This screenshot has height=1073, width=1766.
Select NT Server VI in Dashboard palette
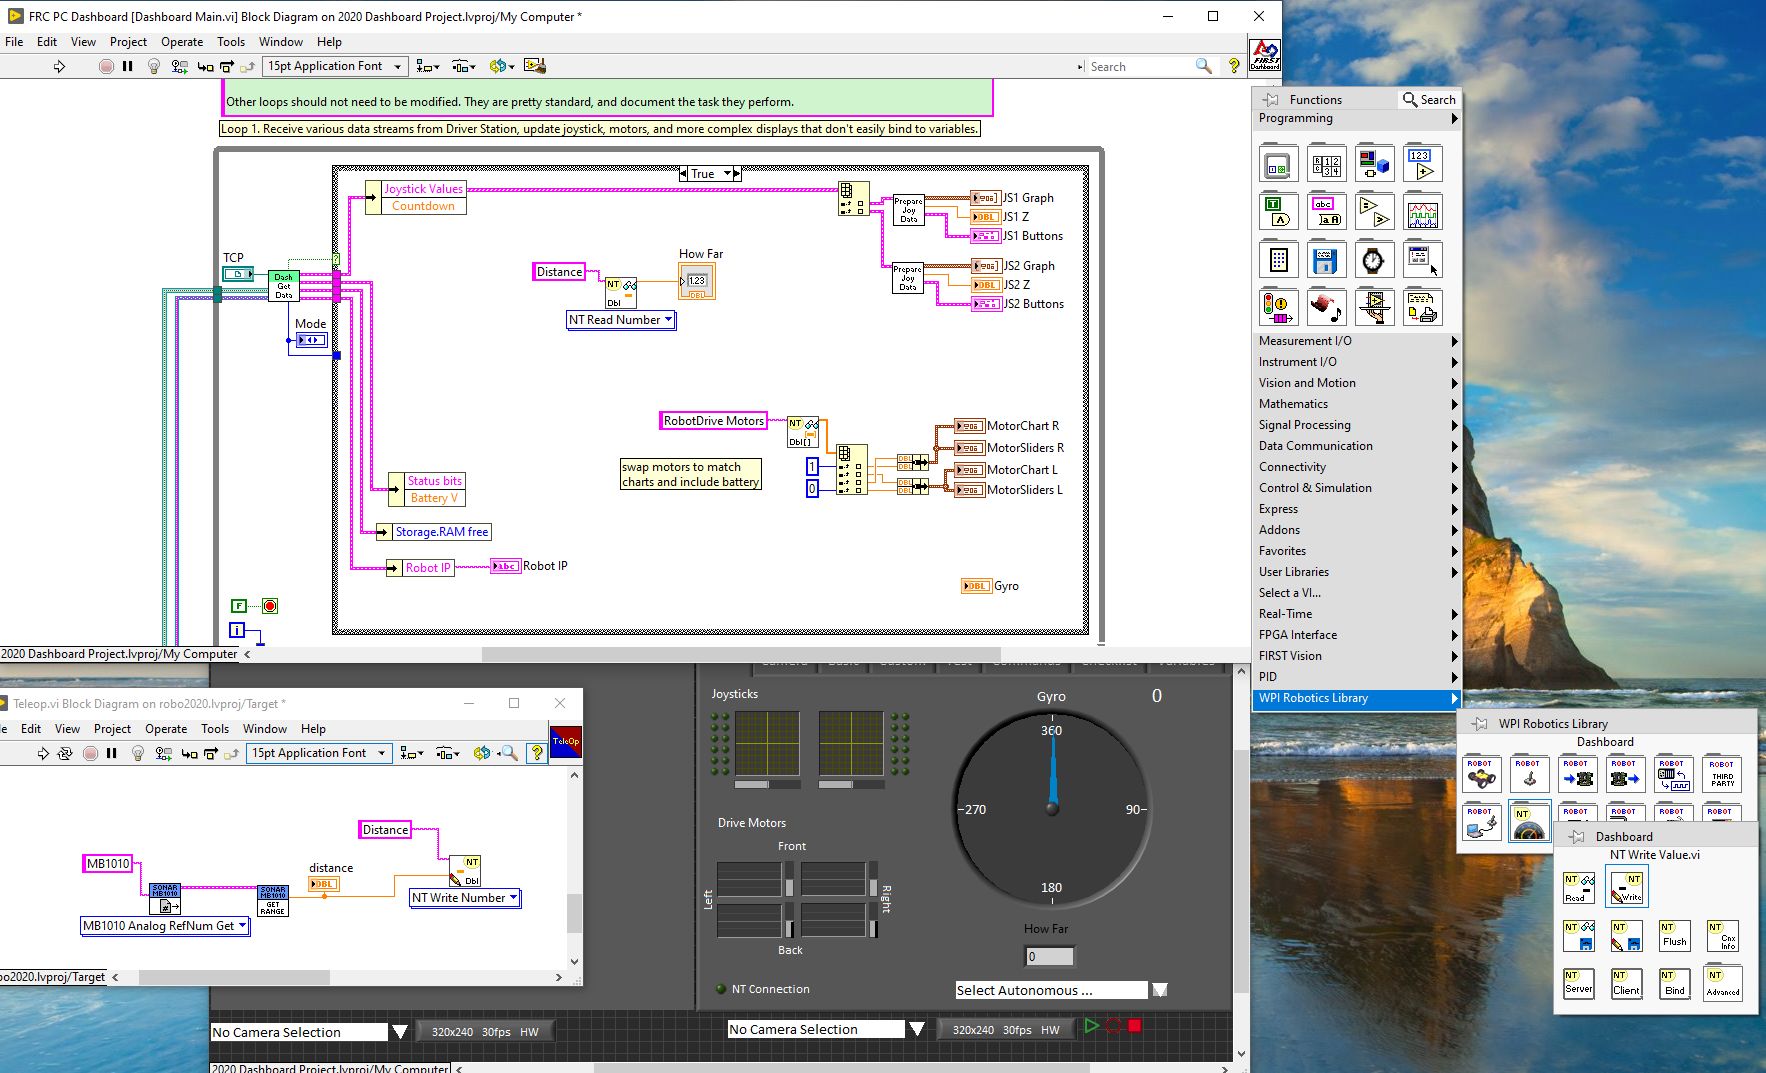[x=1579, y=983]
